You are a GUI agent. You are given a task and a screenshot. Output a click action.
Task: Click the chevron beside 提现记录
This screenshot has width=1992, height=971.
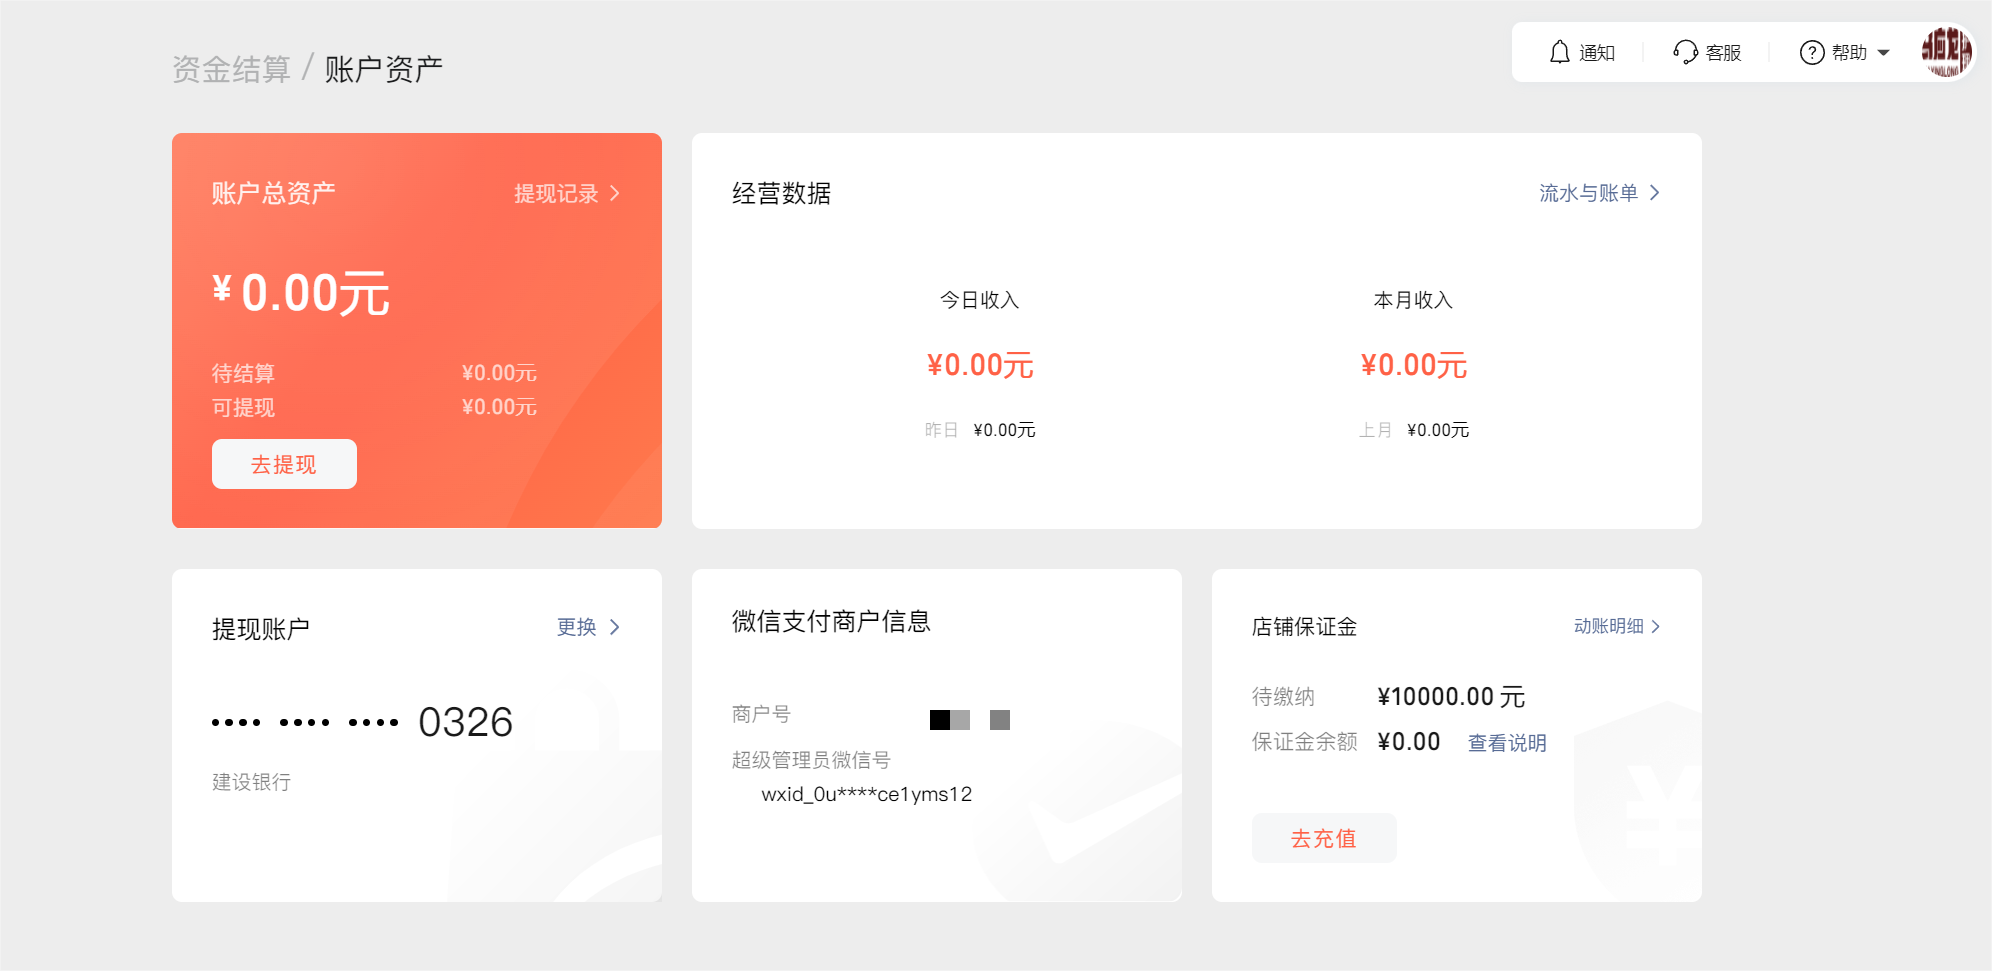coord(615,194)
